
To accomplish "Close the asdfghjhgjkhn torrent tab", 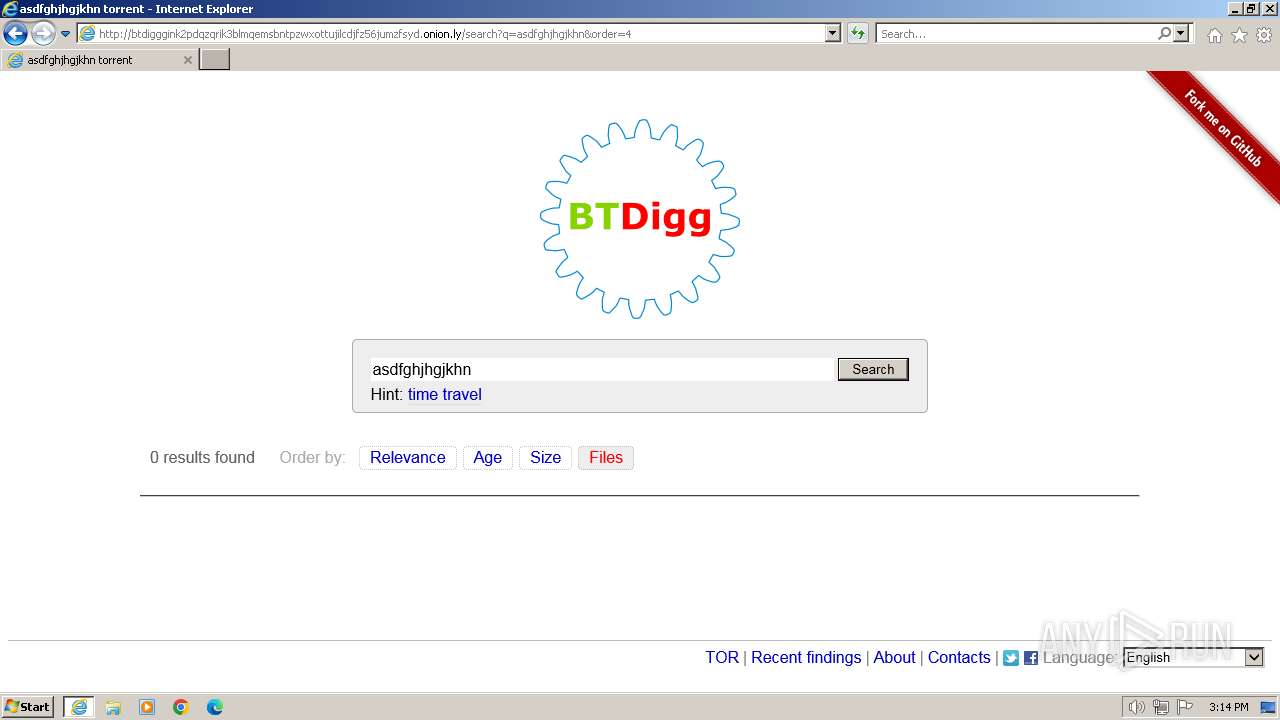I will (x=187, y=60).
